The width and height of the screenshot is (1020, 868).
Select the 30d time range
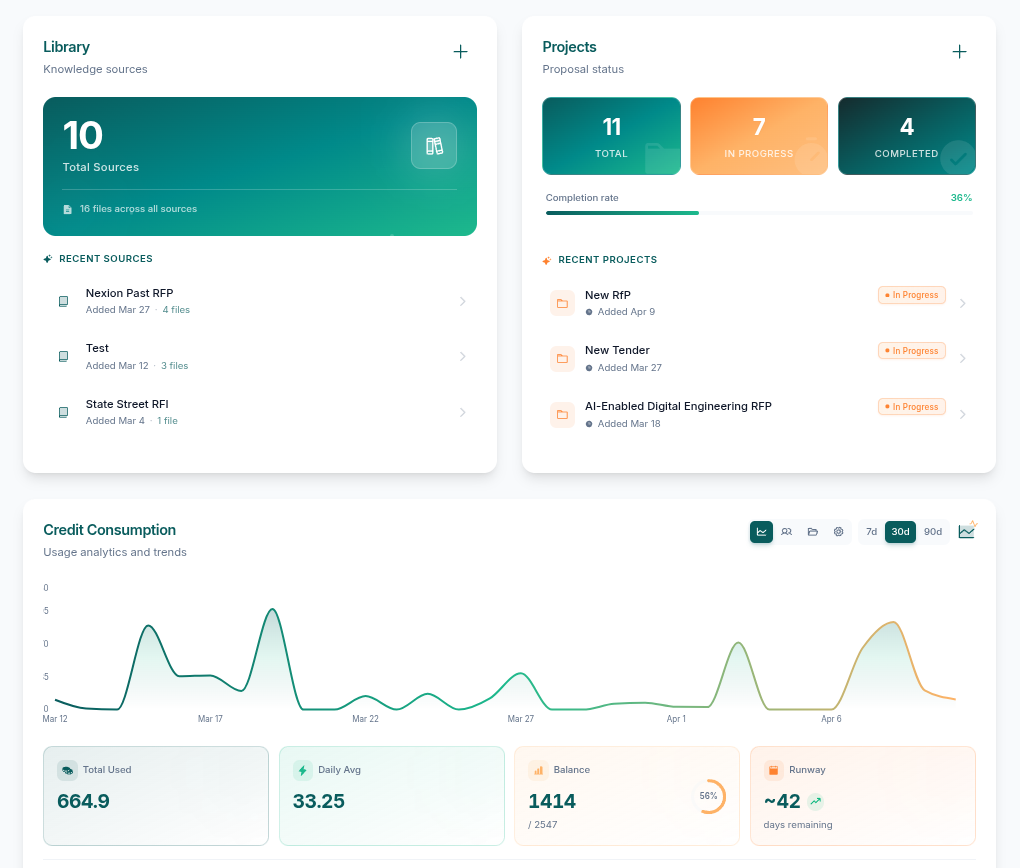click(x=900, y=532)
